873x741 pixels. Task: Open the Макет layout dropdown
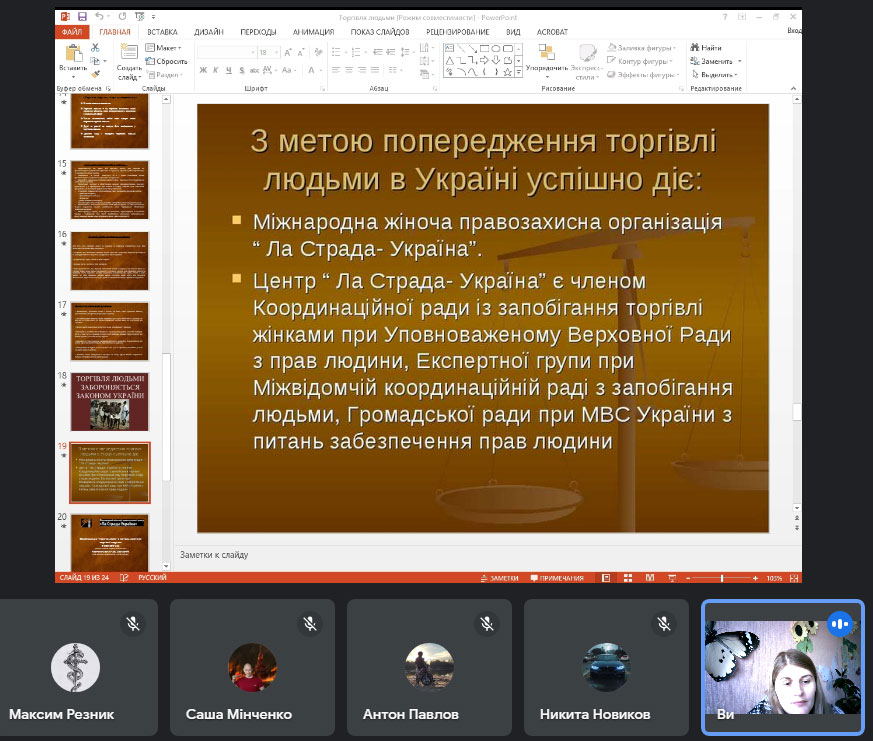click(x=163, y=48)
